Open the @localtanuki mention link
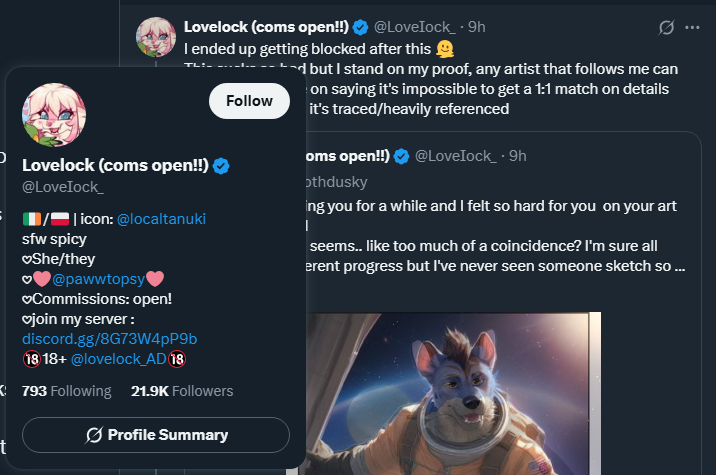 point(161,219)
